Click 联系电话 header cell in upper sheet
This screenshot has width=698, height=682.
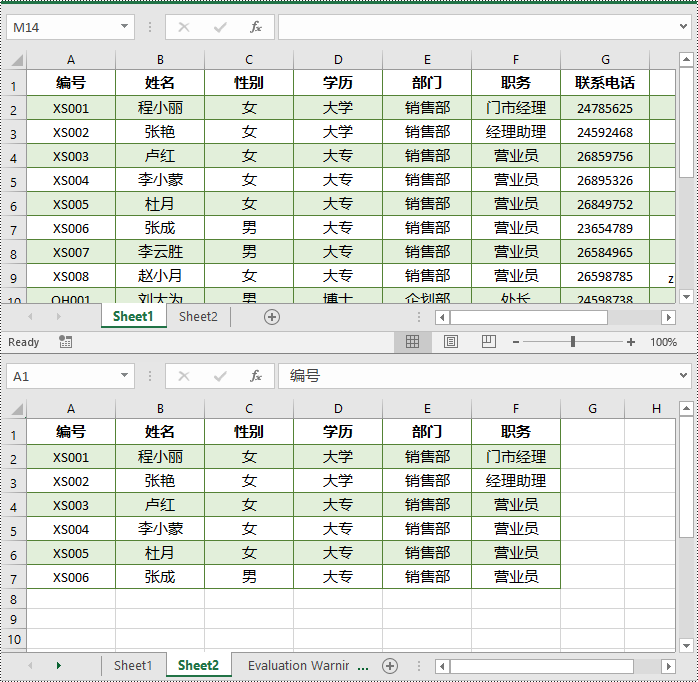605,83
